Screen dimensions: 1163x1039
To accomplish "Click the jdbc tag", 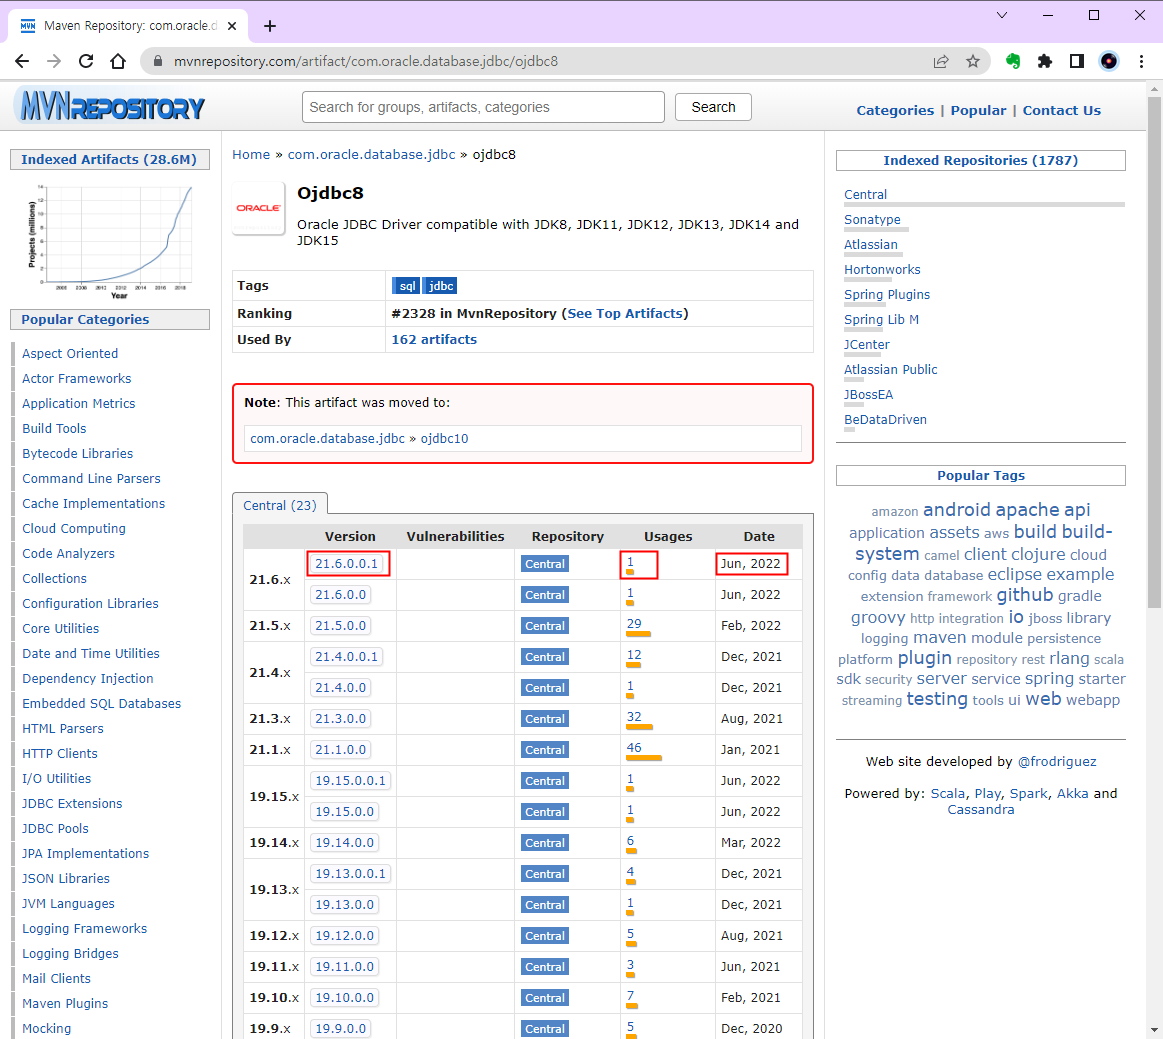I will tap(441, 286).
